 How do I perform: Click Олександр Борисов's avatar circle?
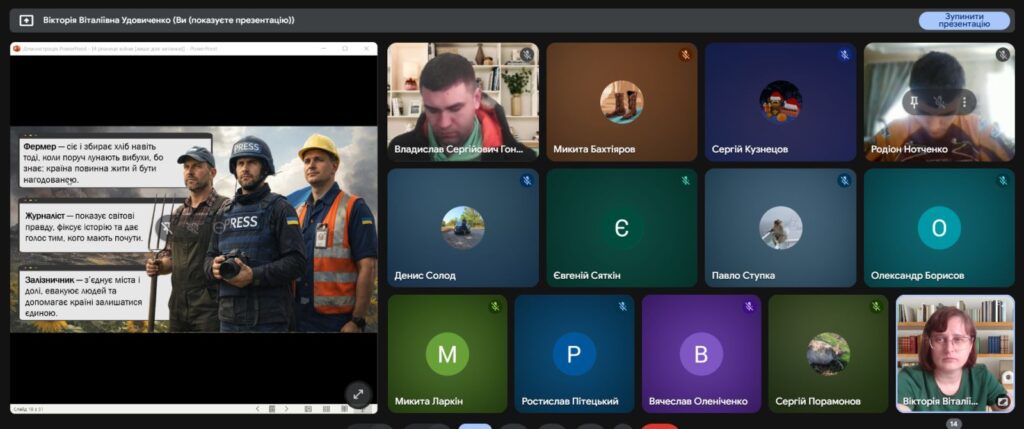pyautogui.click(x=938, y=228)
